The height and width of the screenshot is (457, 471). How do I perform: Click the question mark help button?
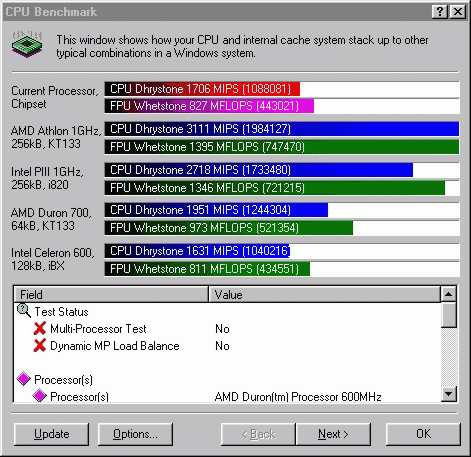point(440,12)
